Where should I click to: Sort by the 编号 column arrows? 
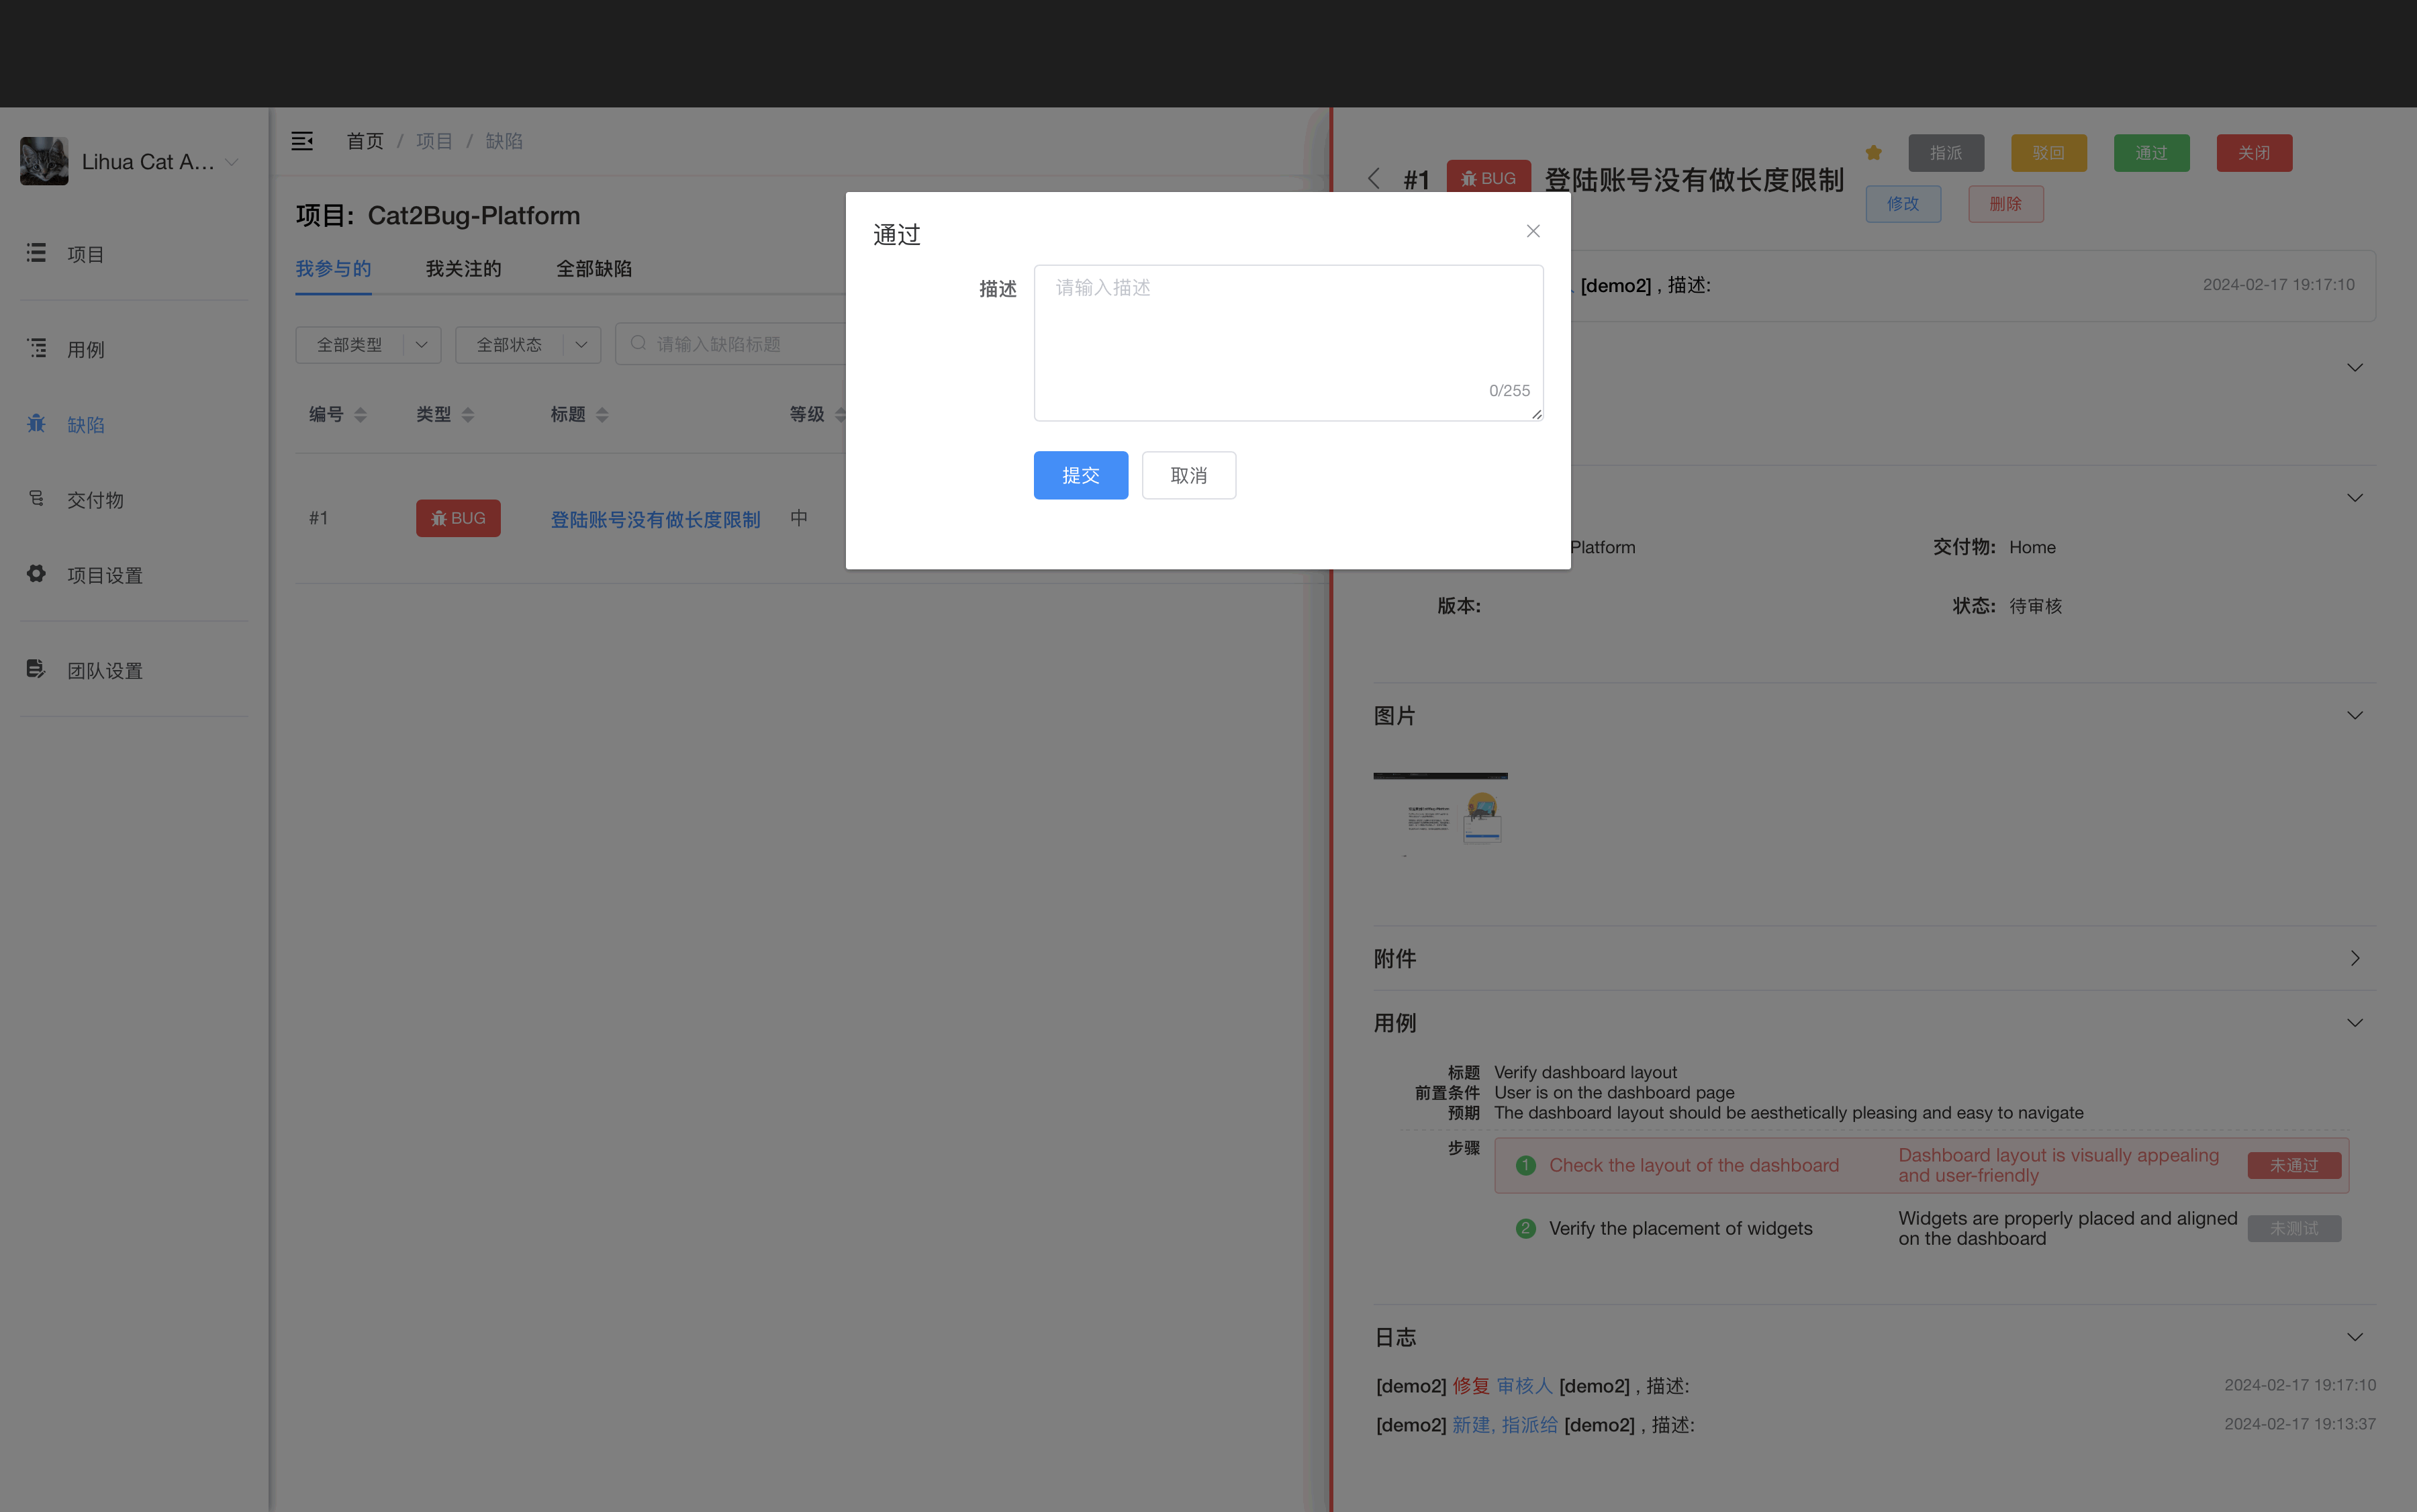point(361,414)
